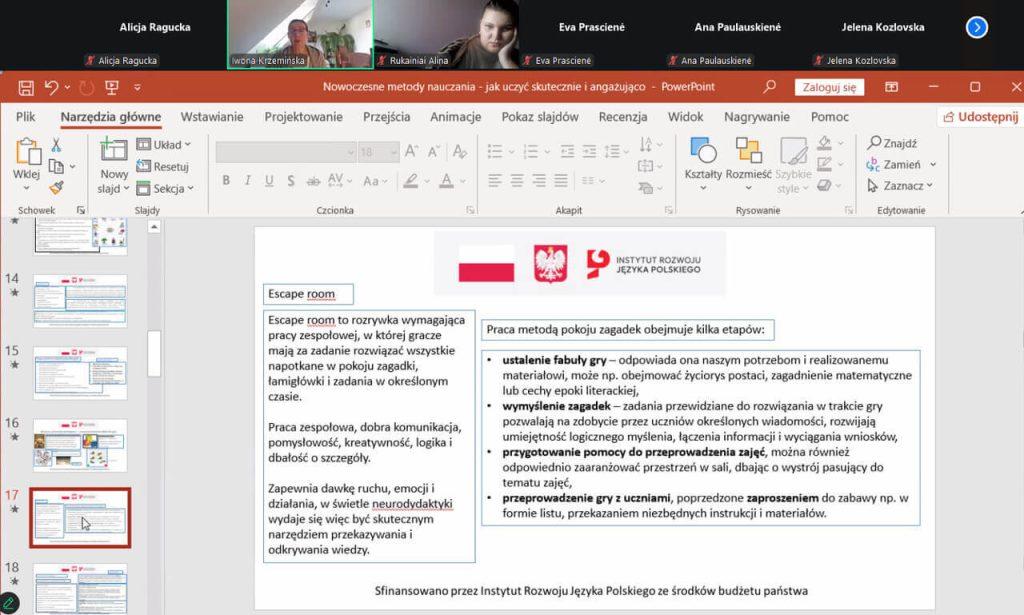1024x615 pixels.
Task: Toggle italic formatting
Action: click(x=249, y=181)
